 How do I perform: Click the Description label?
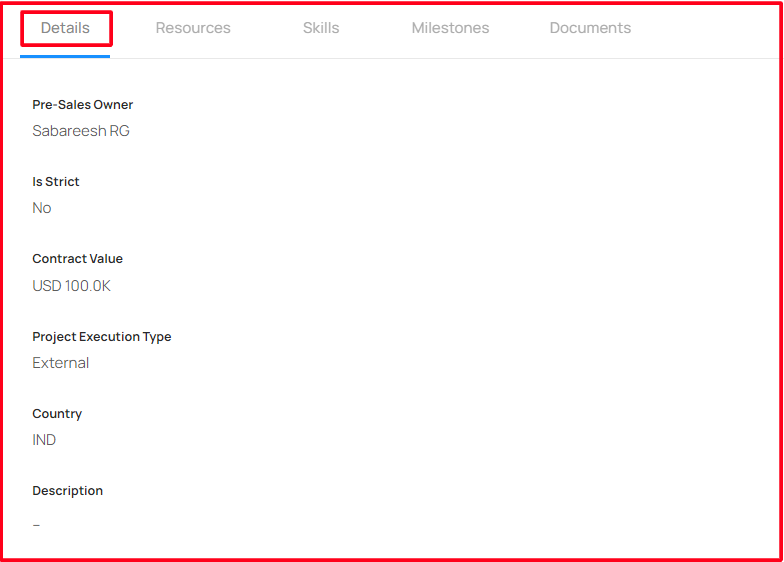point(68,490)
